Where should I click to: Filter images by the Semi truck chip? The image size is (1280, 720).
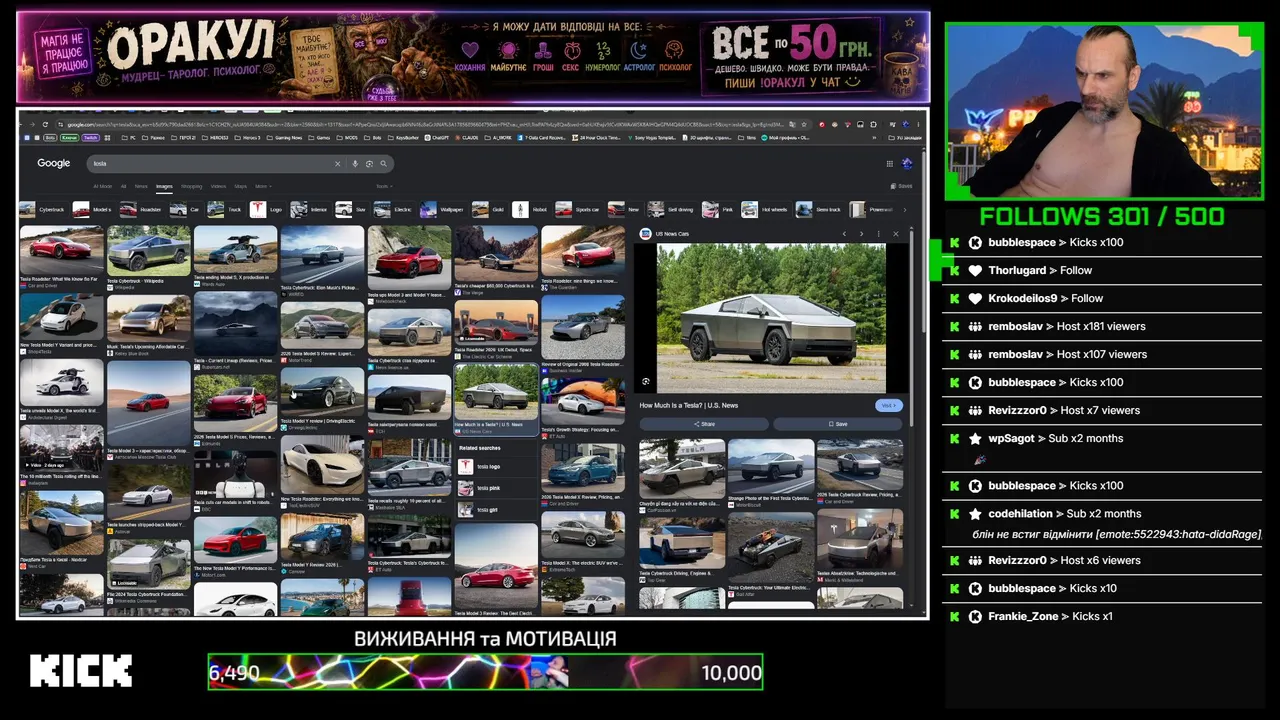pos(819,210)
